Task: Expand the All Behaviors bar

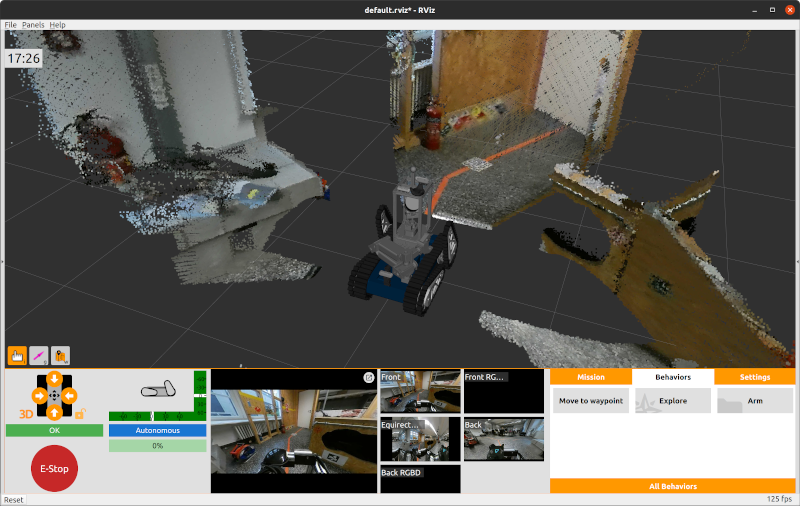Action: click(672, 486)
